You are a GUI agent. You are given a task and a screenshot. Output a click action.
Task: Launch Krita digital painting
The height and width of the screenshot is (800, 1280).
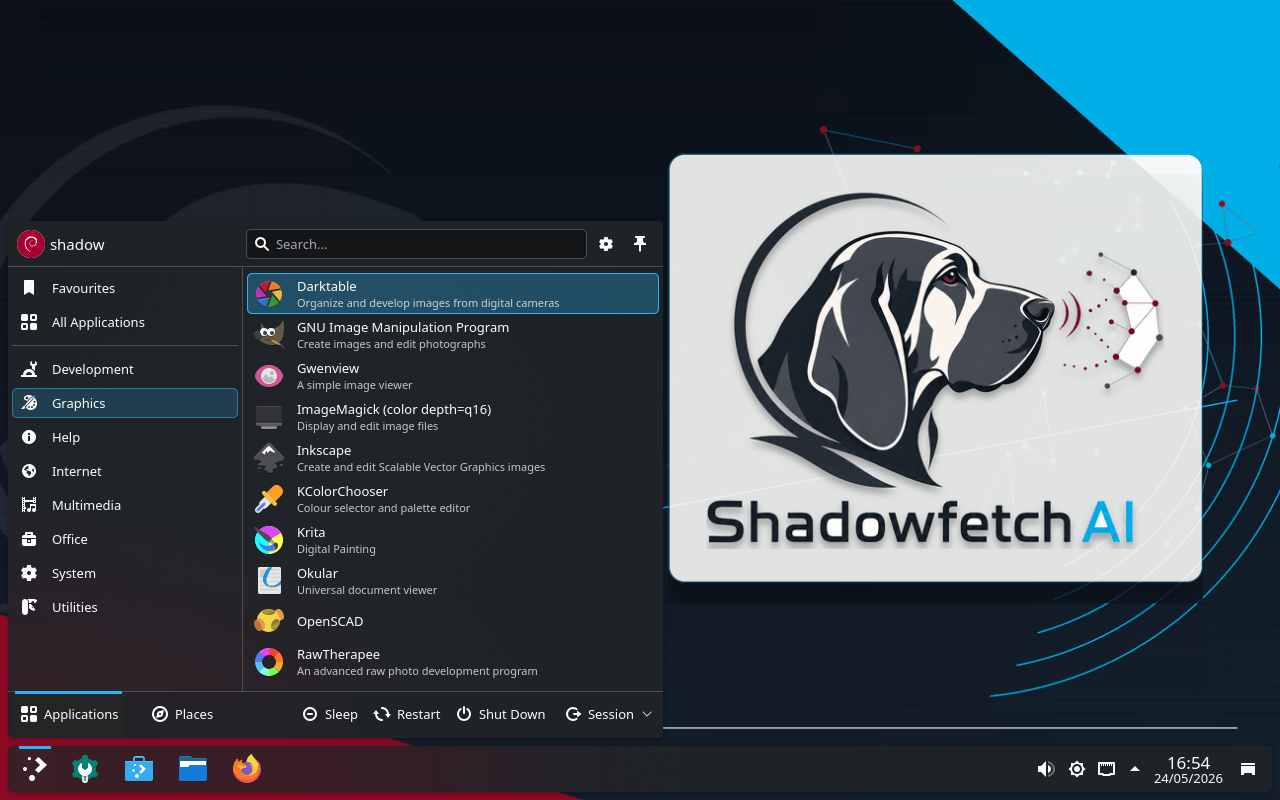452,540
